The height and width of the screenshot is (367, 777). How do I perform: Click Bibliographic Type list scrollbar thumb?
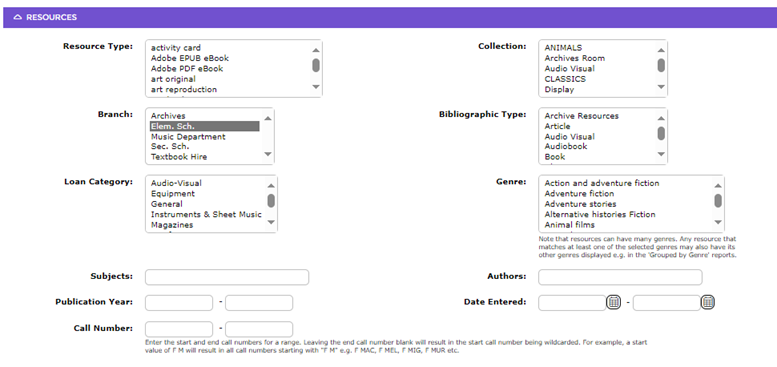coord(661,133)
